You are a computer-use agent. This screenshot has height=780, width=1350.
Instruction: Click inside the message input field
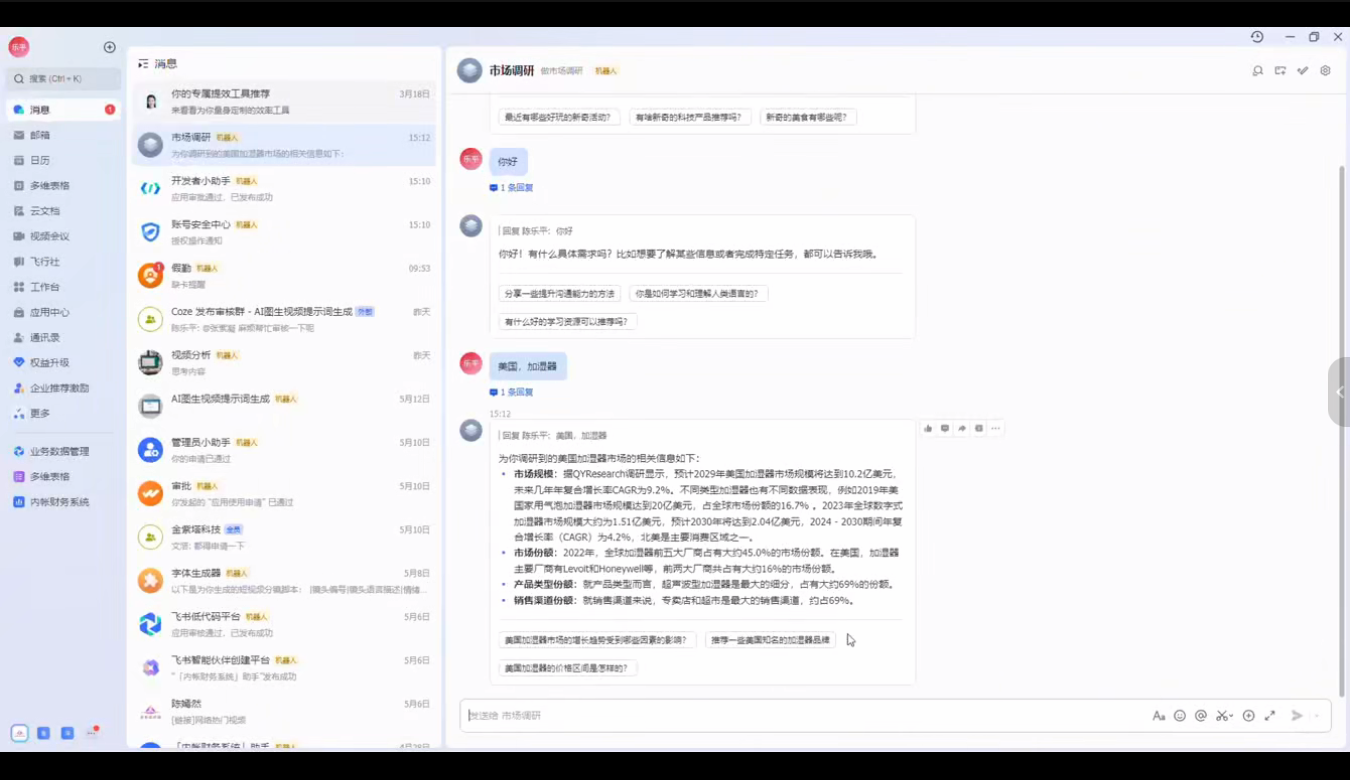[700, 716]
